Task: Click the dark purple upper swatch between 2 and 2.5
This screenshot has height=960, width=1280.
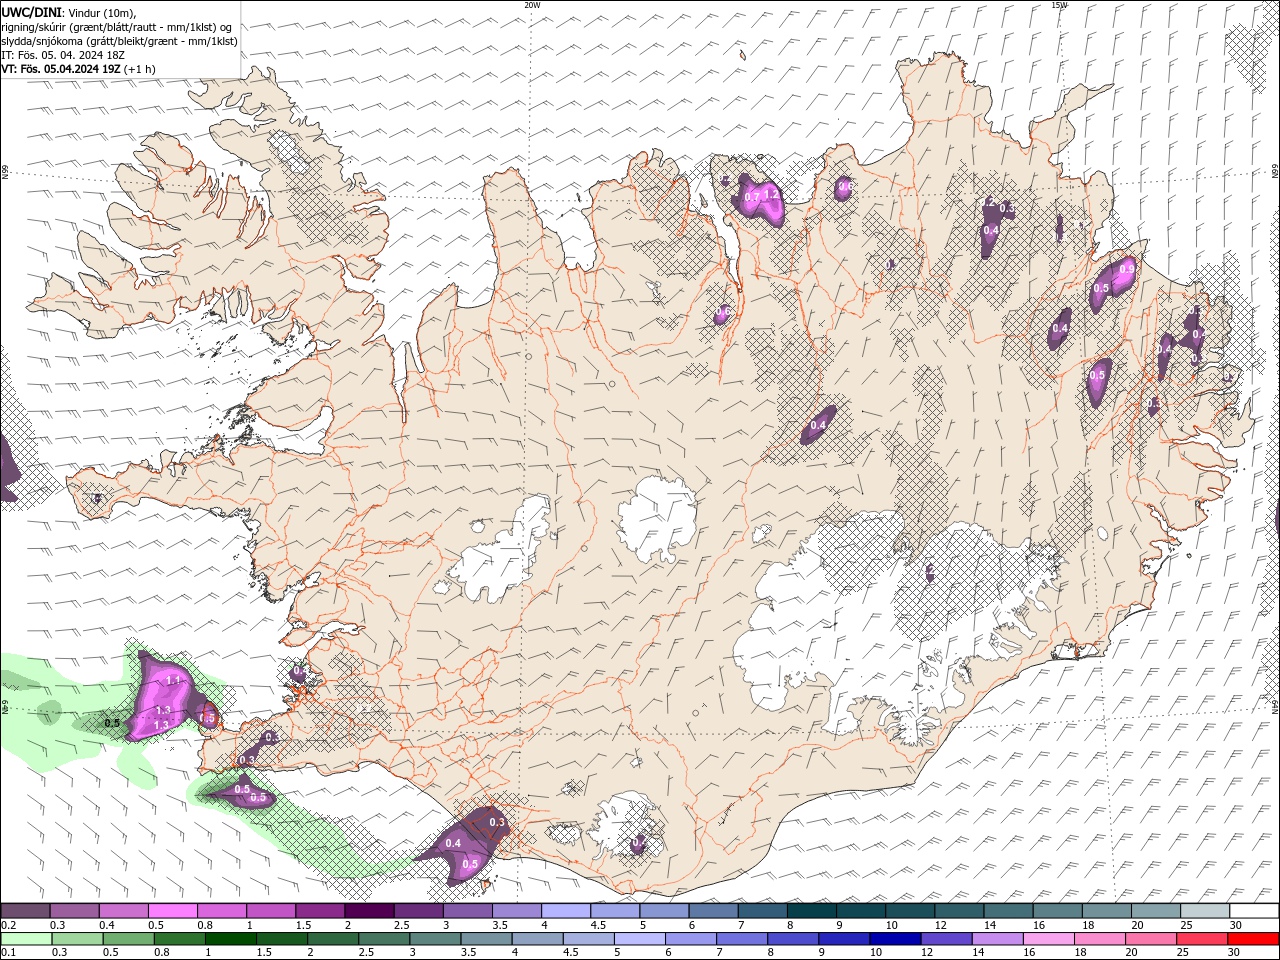Action: [369, 911]
